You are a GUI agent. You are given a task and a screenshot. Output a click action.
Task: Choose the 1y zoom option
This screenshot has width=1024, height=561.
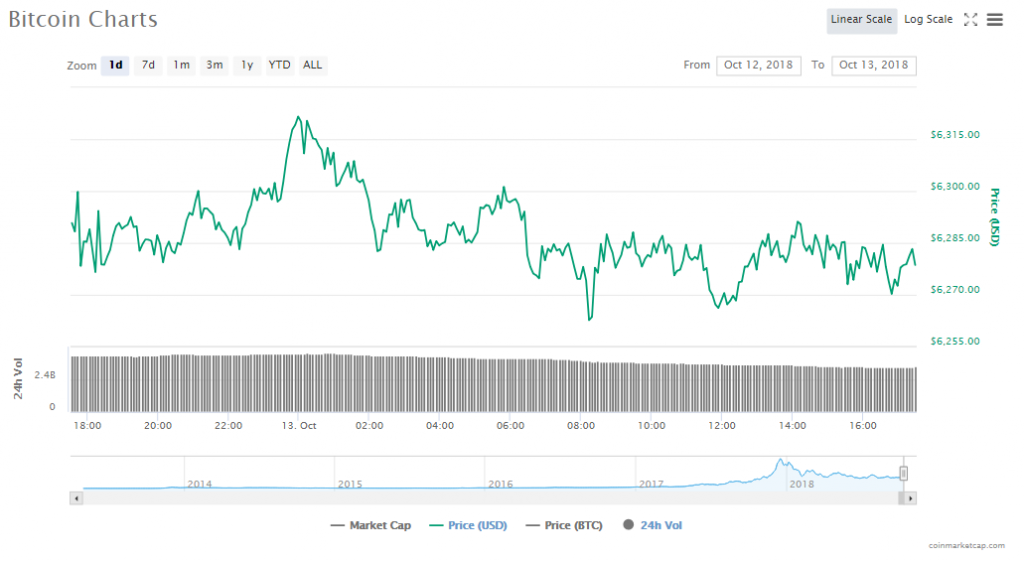(x=247, y=65)
